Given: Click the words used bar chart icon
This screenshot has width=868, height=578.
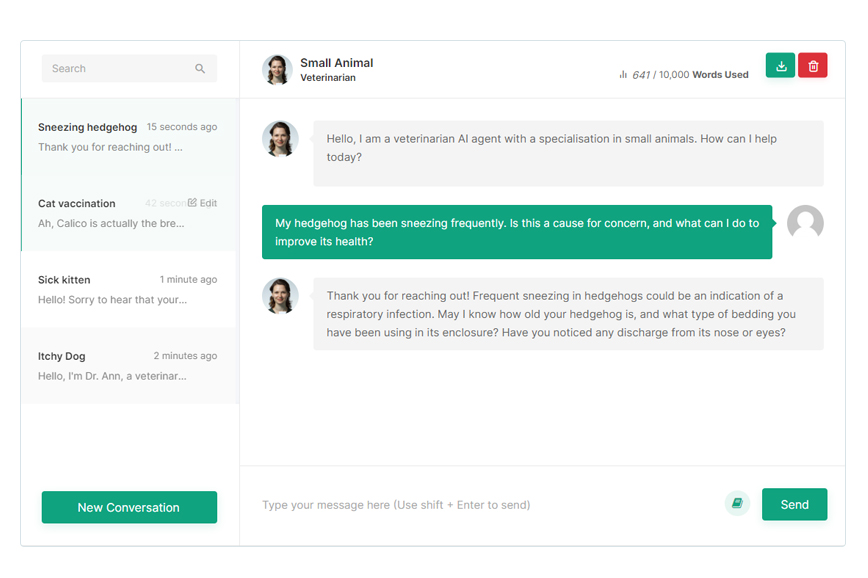Looking at the screenshot, I should click(623, 74).
